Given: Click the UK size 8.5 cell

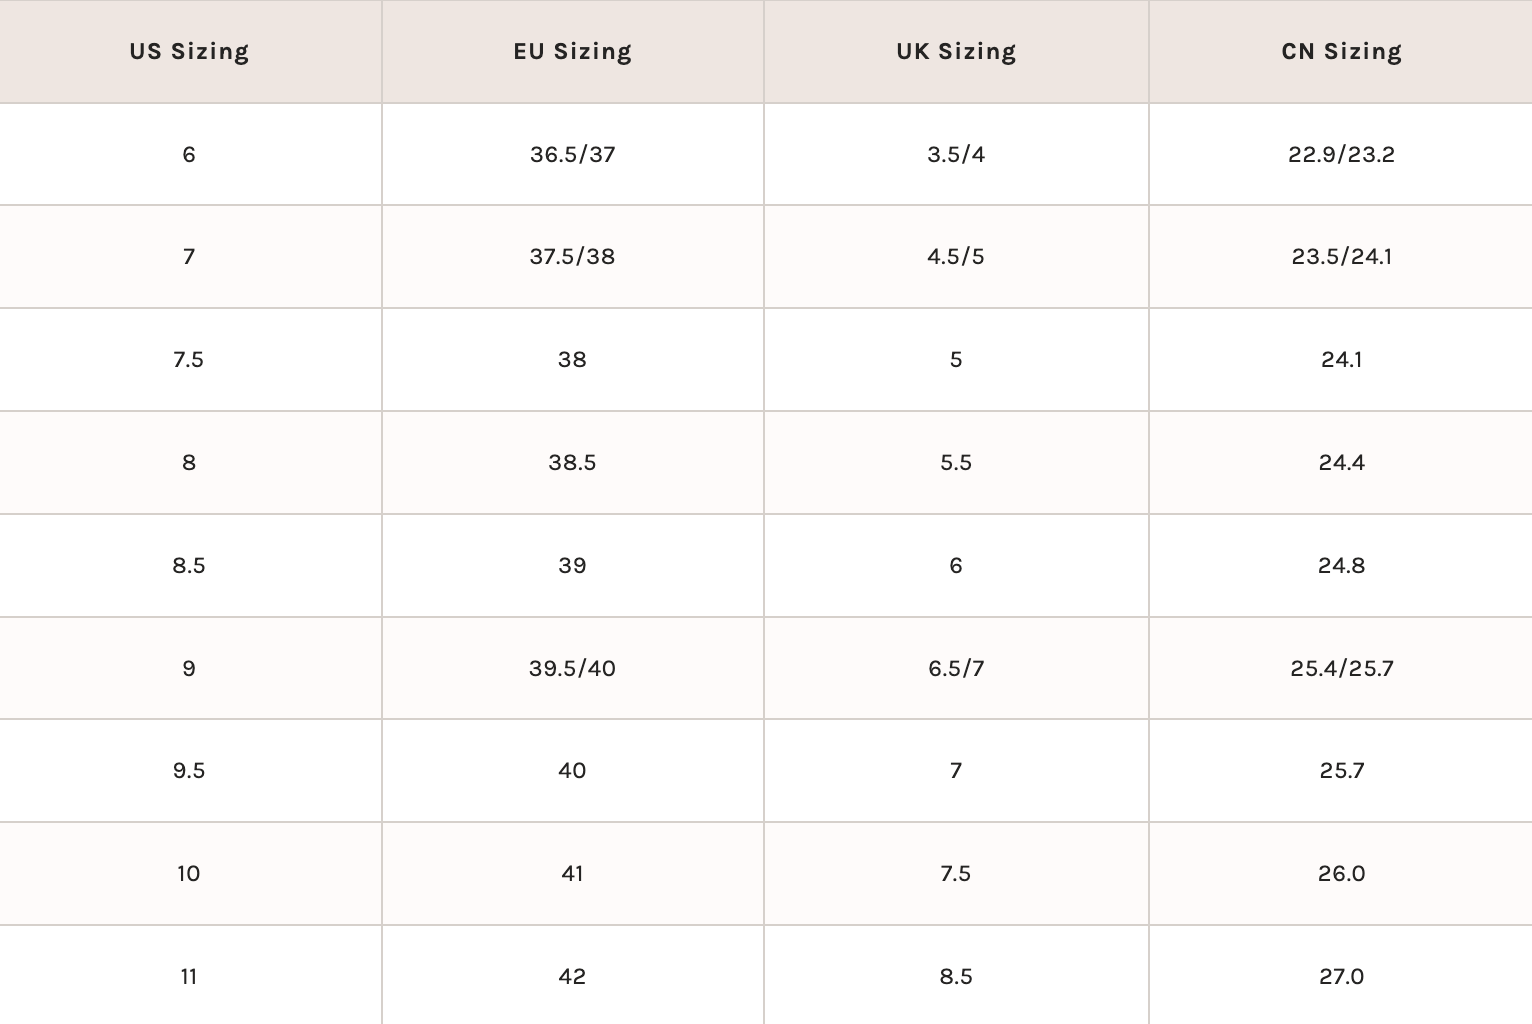Looking at the screenshot, I should coord(956,977).
